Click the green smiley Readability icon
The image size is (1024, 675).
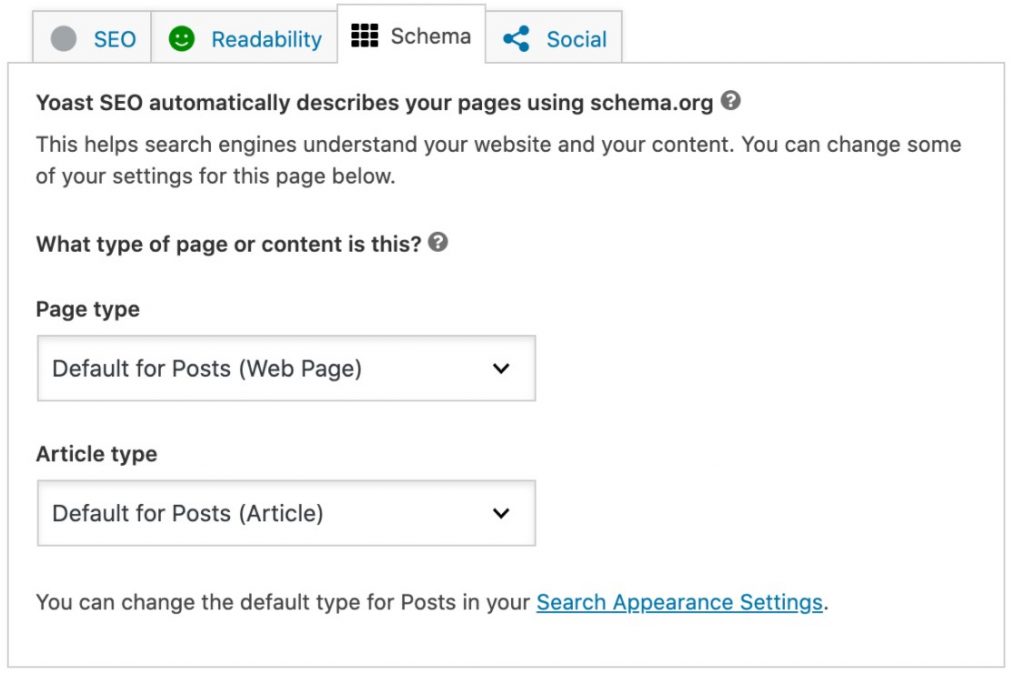point(181,39)
